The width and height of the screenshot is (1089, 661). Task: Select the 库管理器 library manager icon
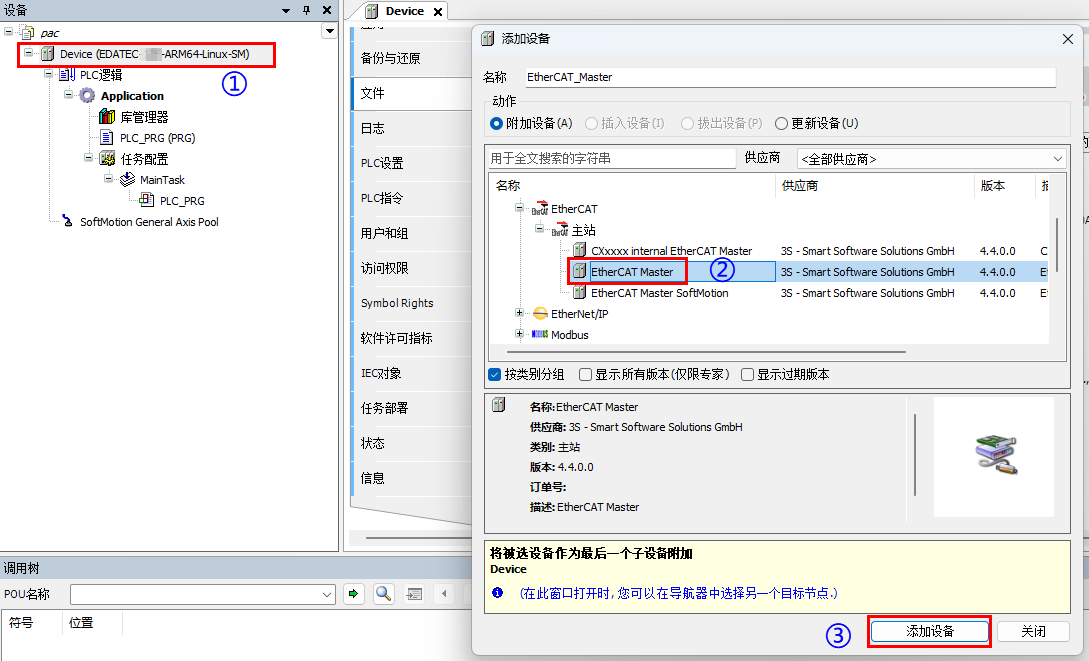coord(107,117)
